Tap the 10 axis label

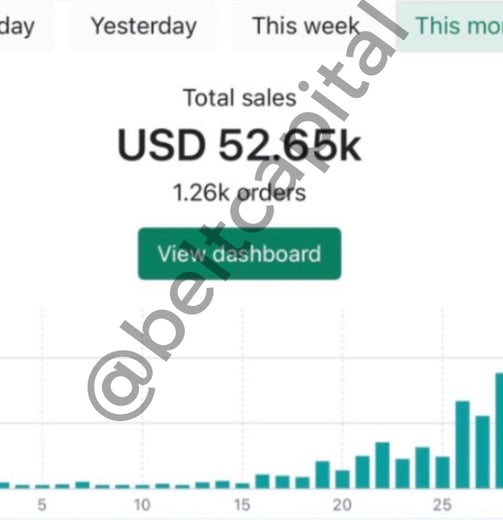pyautogui.click(x=142, y=505)
